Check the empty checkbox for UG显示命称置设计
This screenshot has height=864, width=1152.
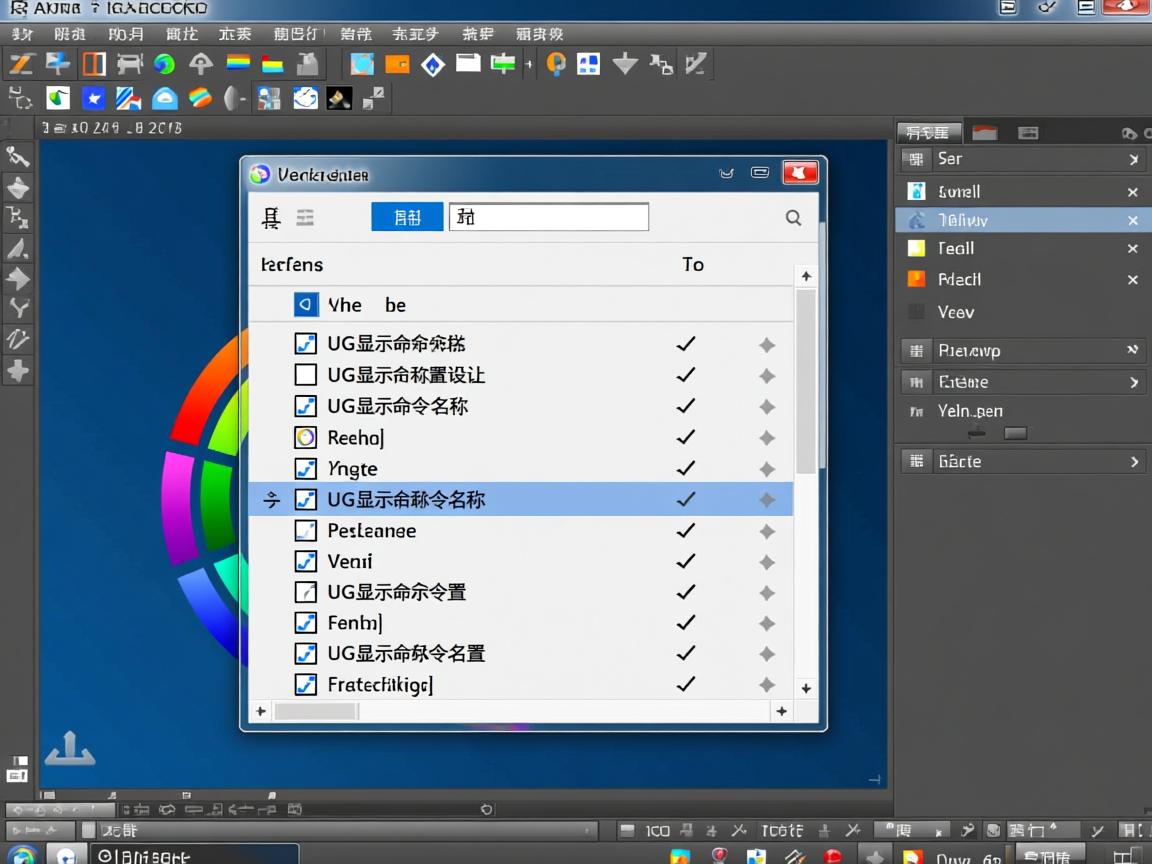click(306, 375)
